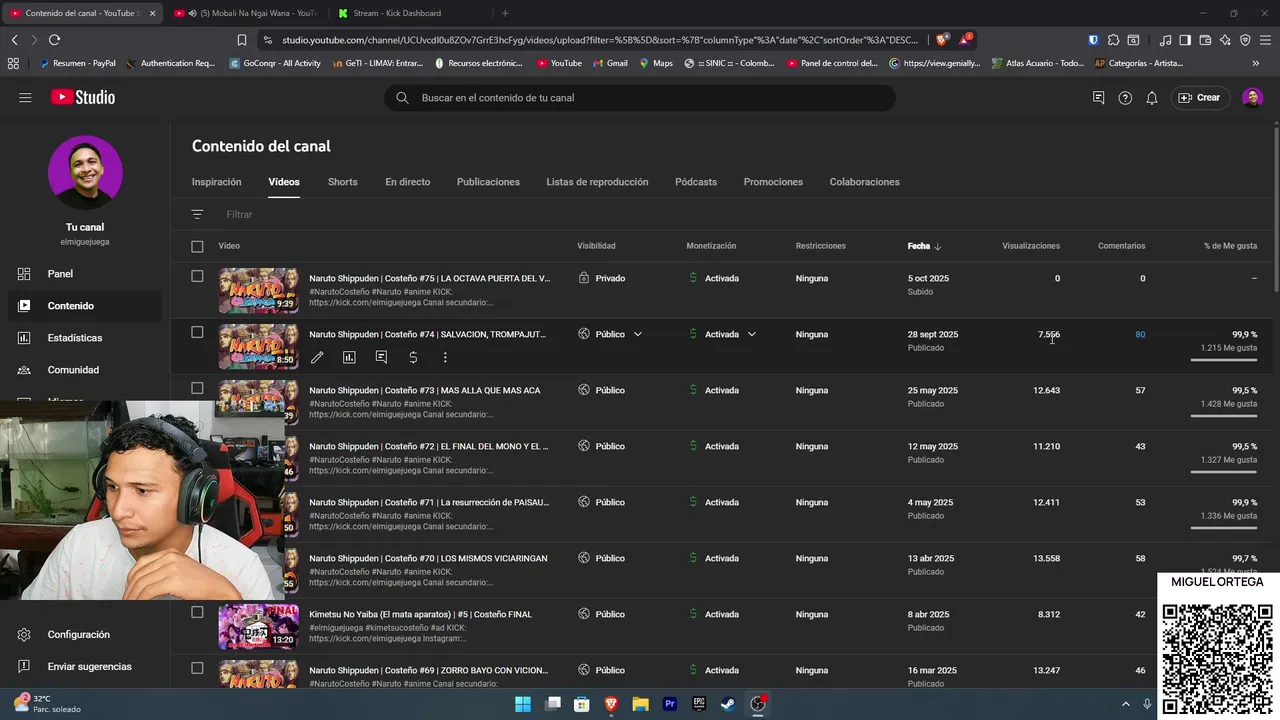Check the box for Costeño #74 video
1280x720 pixels.
point(197,332)
